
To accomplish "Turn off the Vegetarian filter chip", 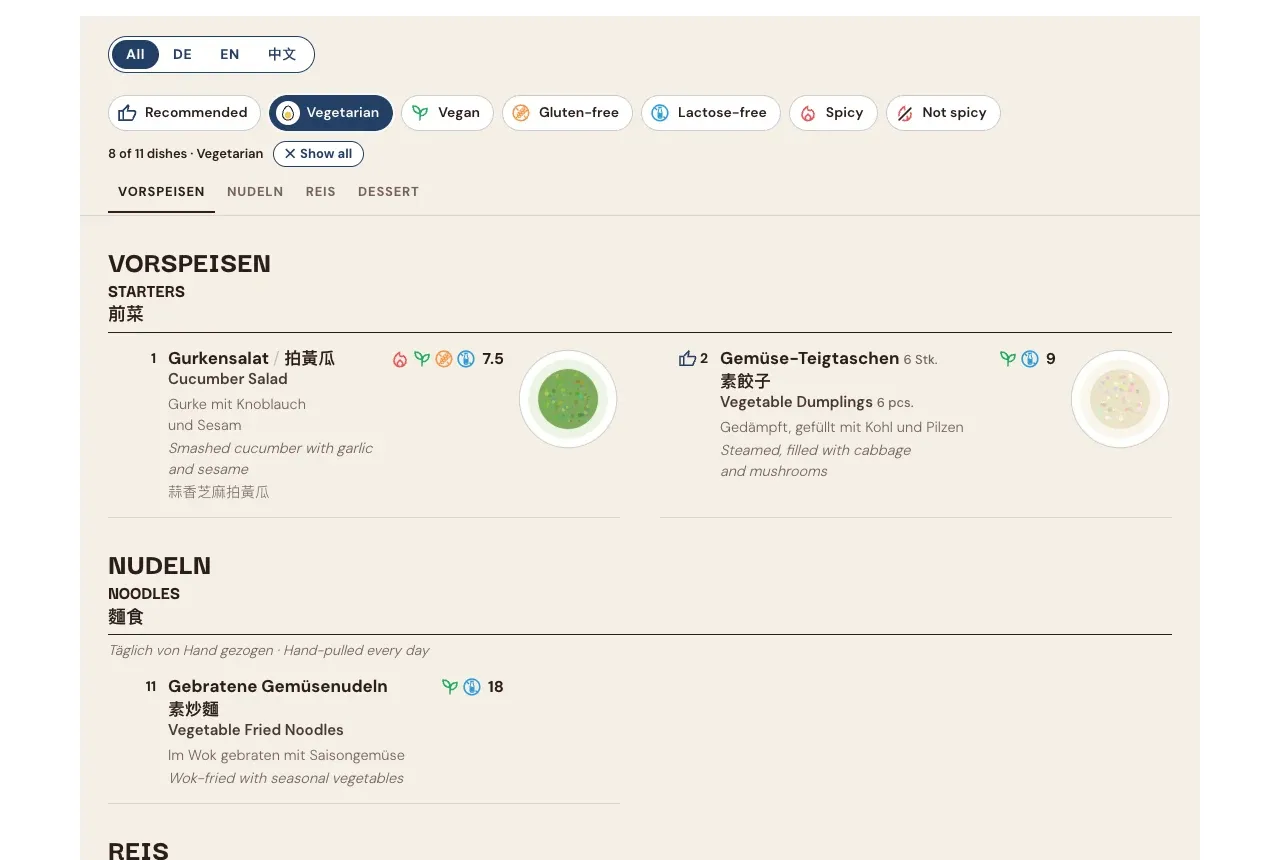I will 331,113.
